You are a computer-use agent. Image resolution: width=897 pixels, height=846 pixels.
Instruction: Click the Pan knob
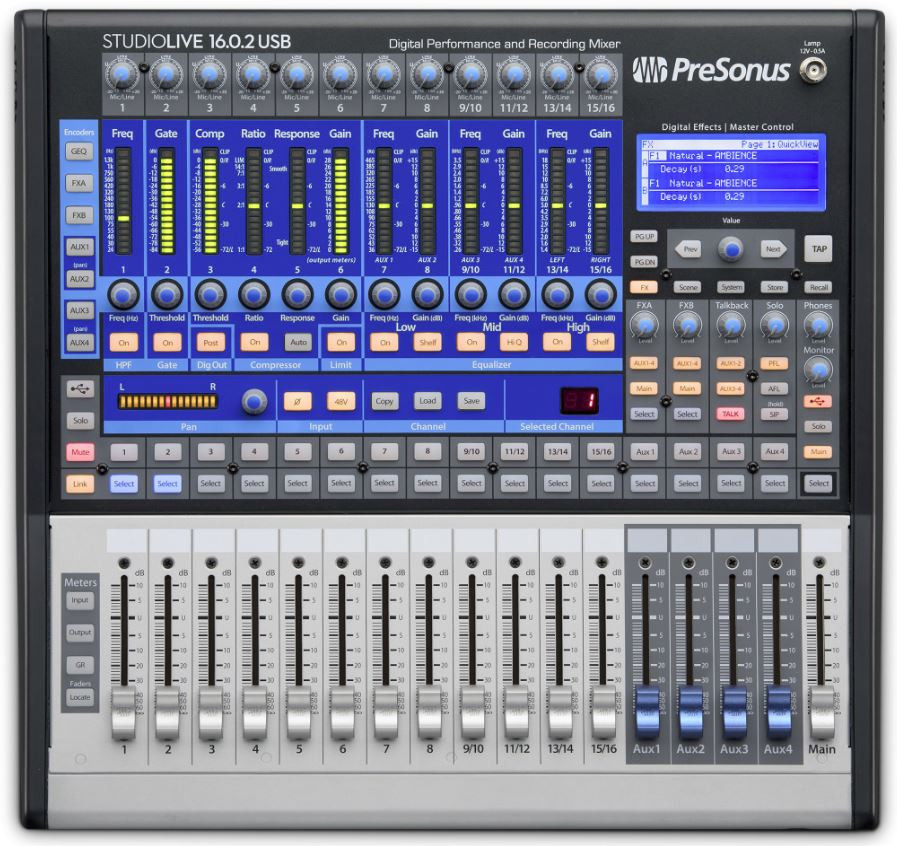tap(255, 401)
